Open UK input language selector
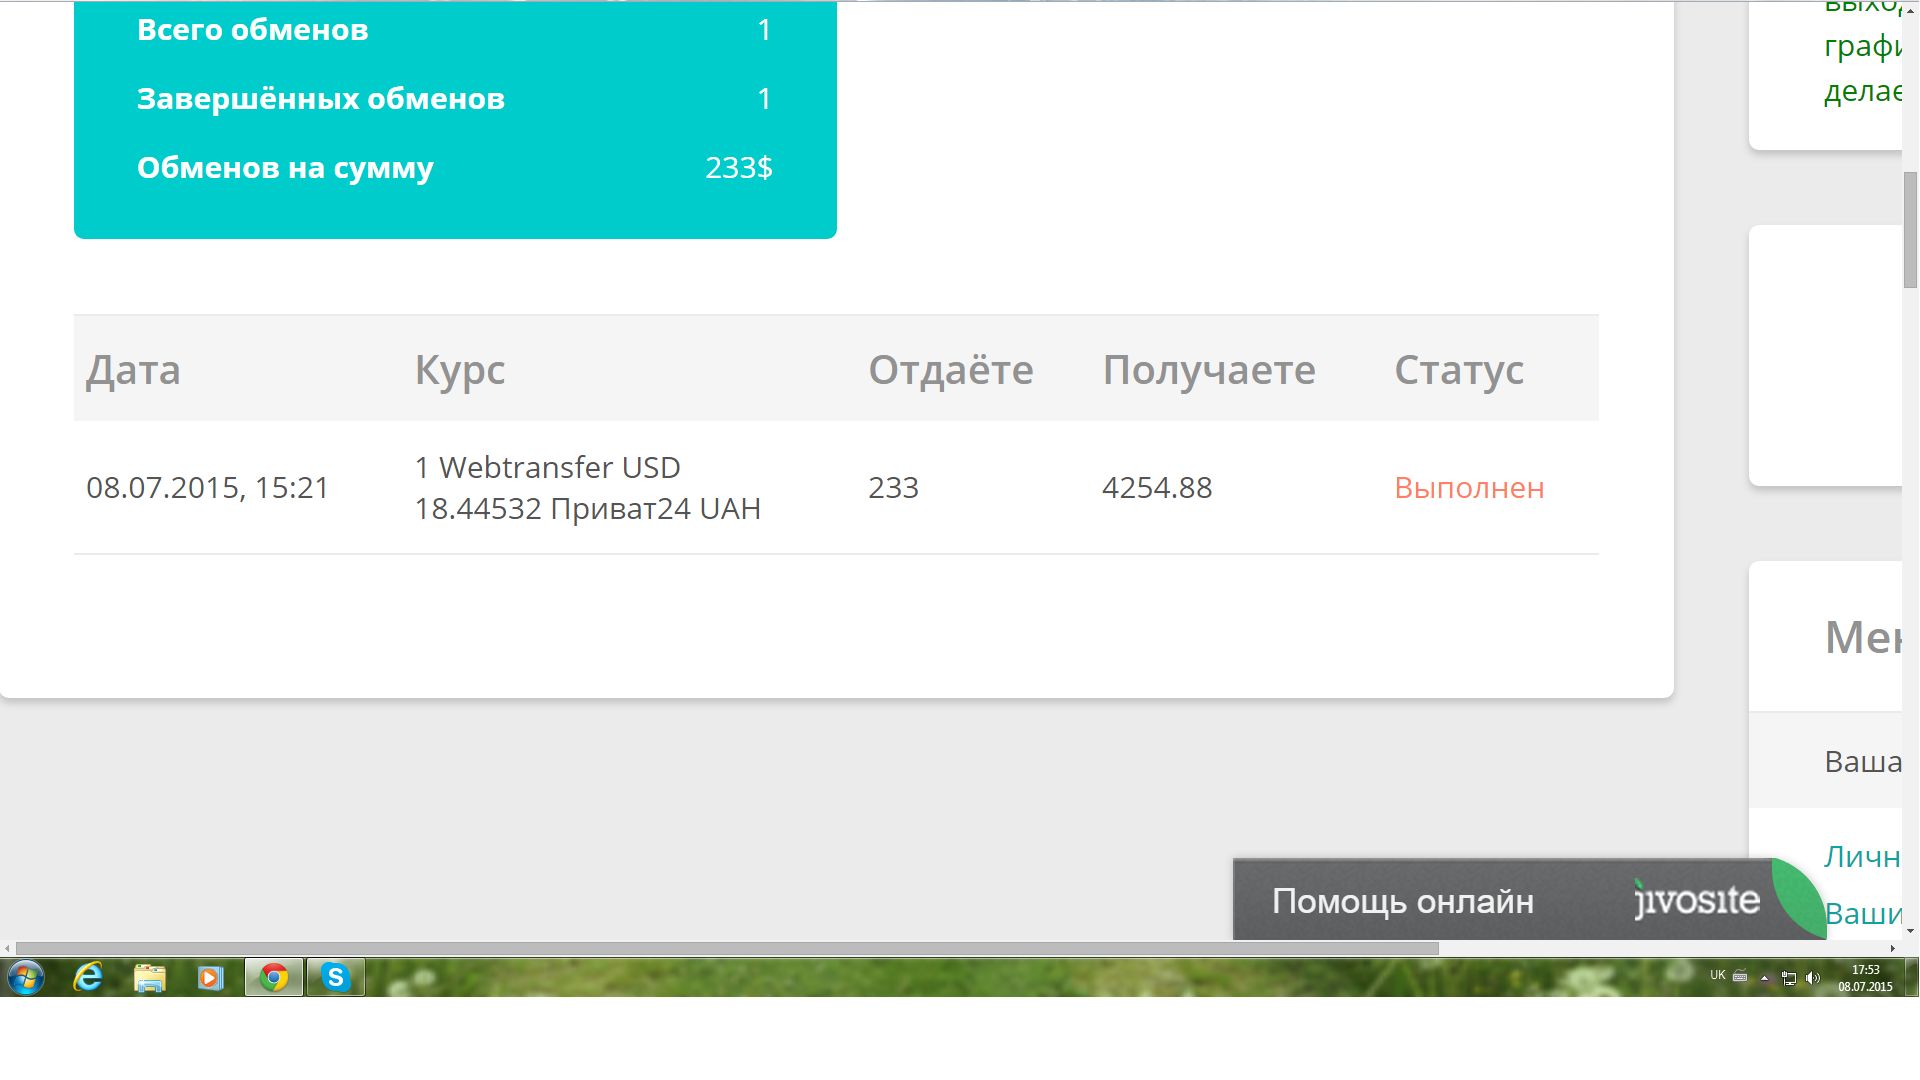 [x=1717, y=975]
